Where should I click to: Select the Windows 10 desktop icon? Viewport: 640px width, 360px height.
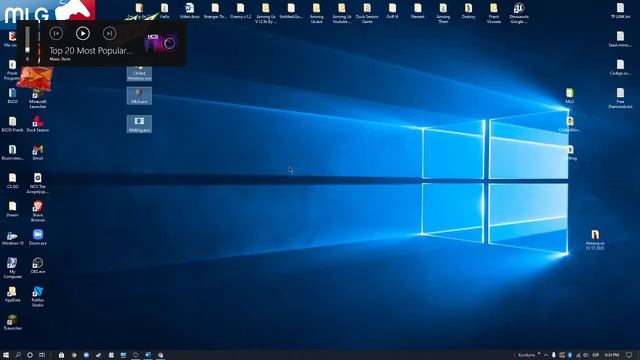pyautogui.click(x=12, y=237)
